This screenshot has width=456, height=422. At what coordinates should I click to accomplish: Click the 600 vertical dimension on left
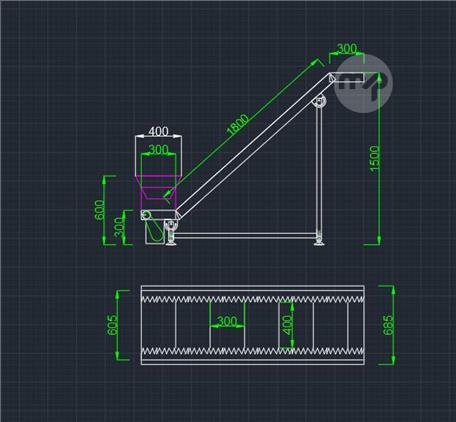pyautogui.click(x=100, y=210)
